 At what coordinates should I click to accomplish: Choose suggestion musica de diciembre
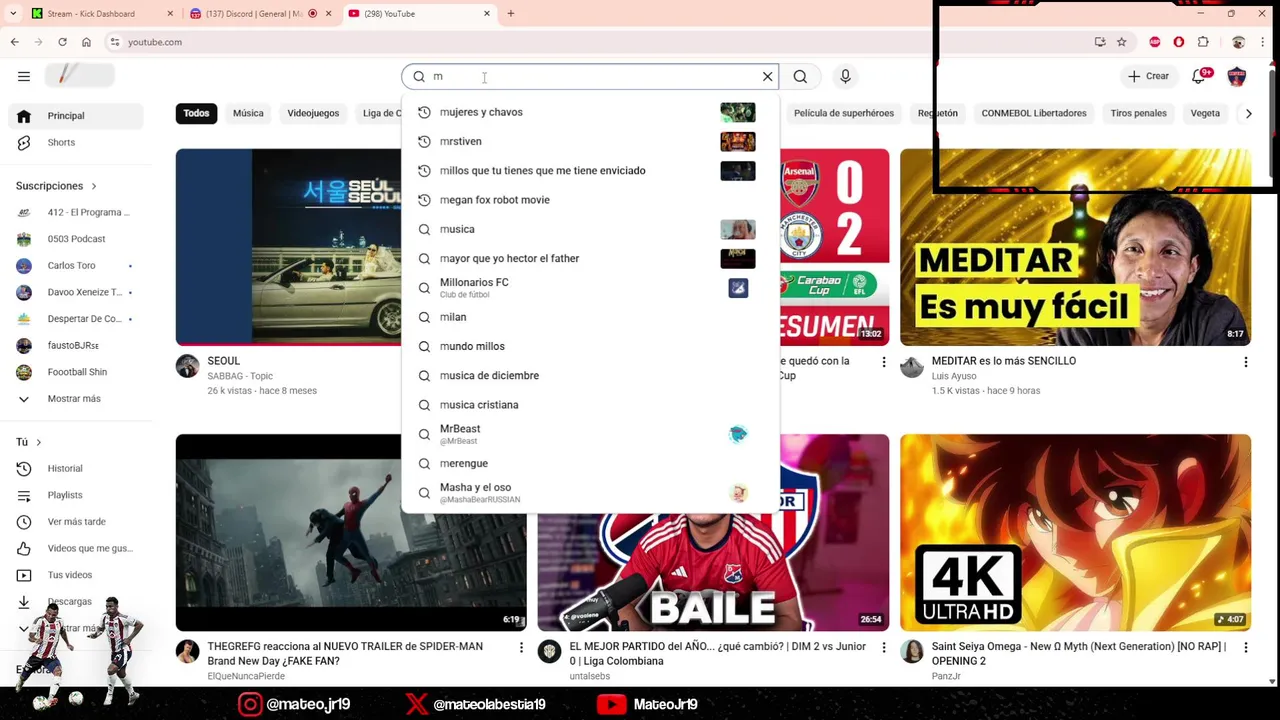(590, 375)
